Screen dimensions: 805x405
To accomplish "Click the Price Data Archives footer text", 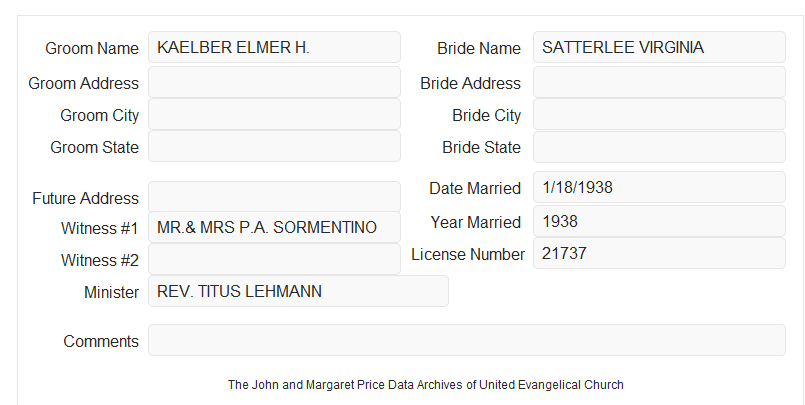I will click(x=426, y=385).
